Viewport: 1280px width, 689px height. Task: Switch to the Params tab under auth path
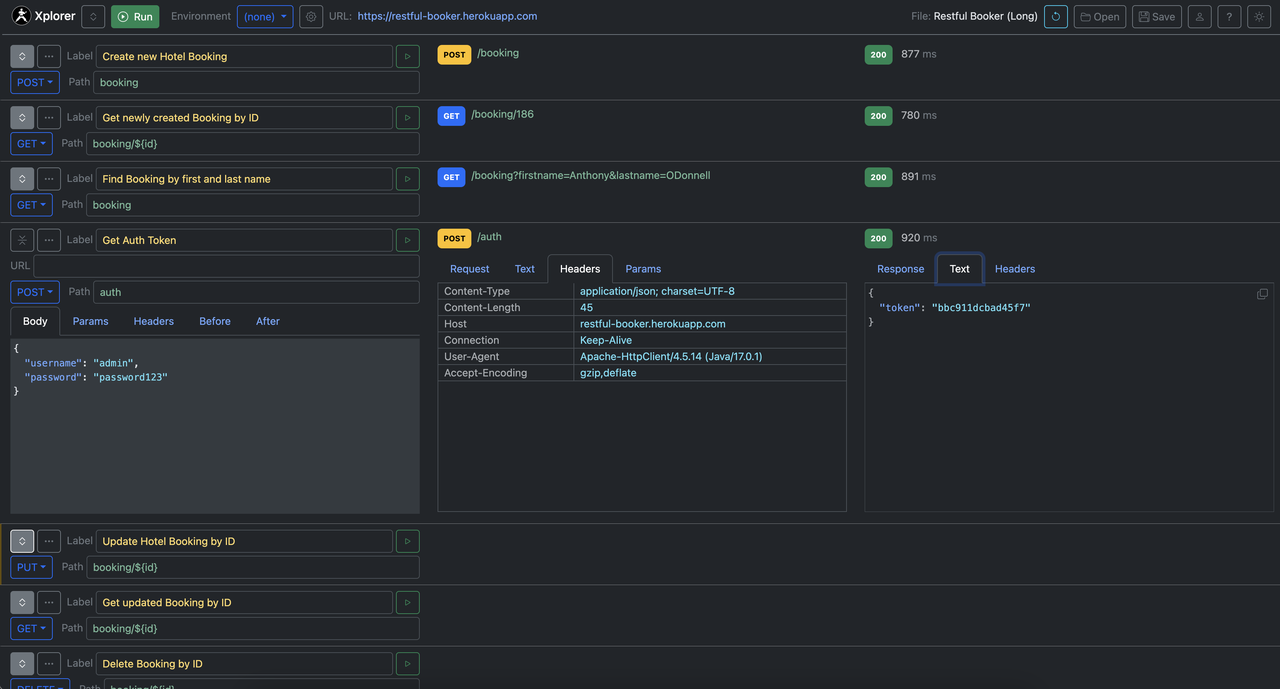pos(90,321)
